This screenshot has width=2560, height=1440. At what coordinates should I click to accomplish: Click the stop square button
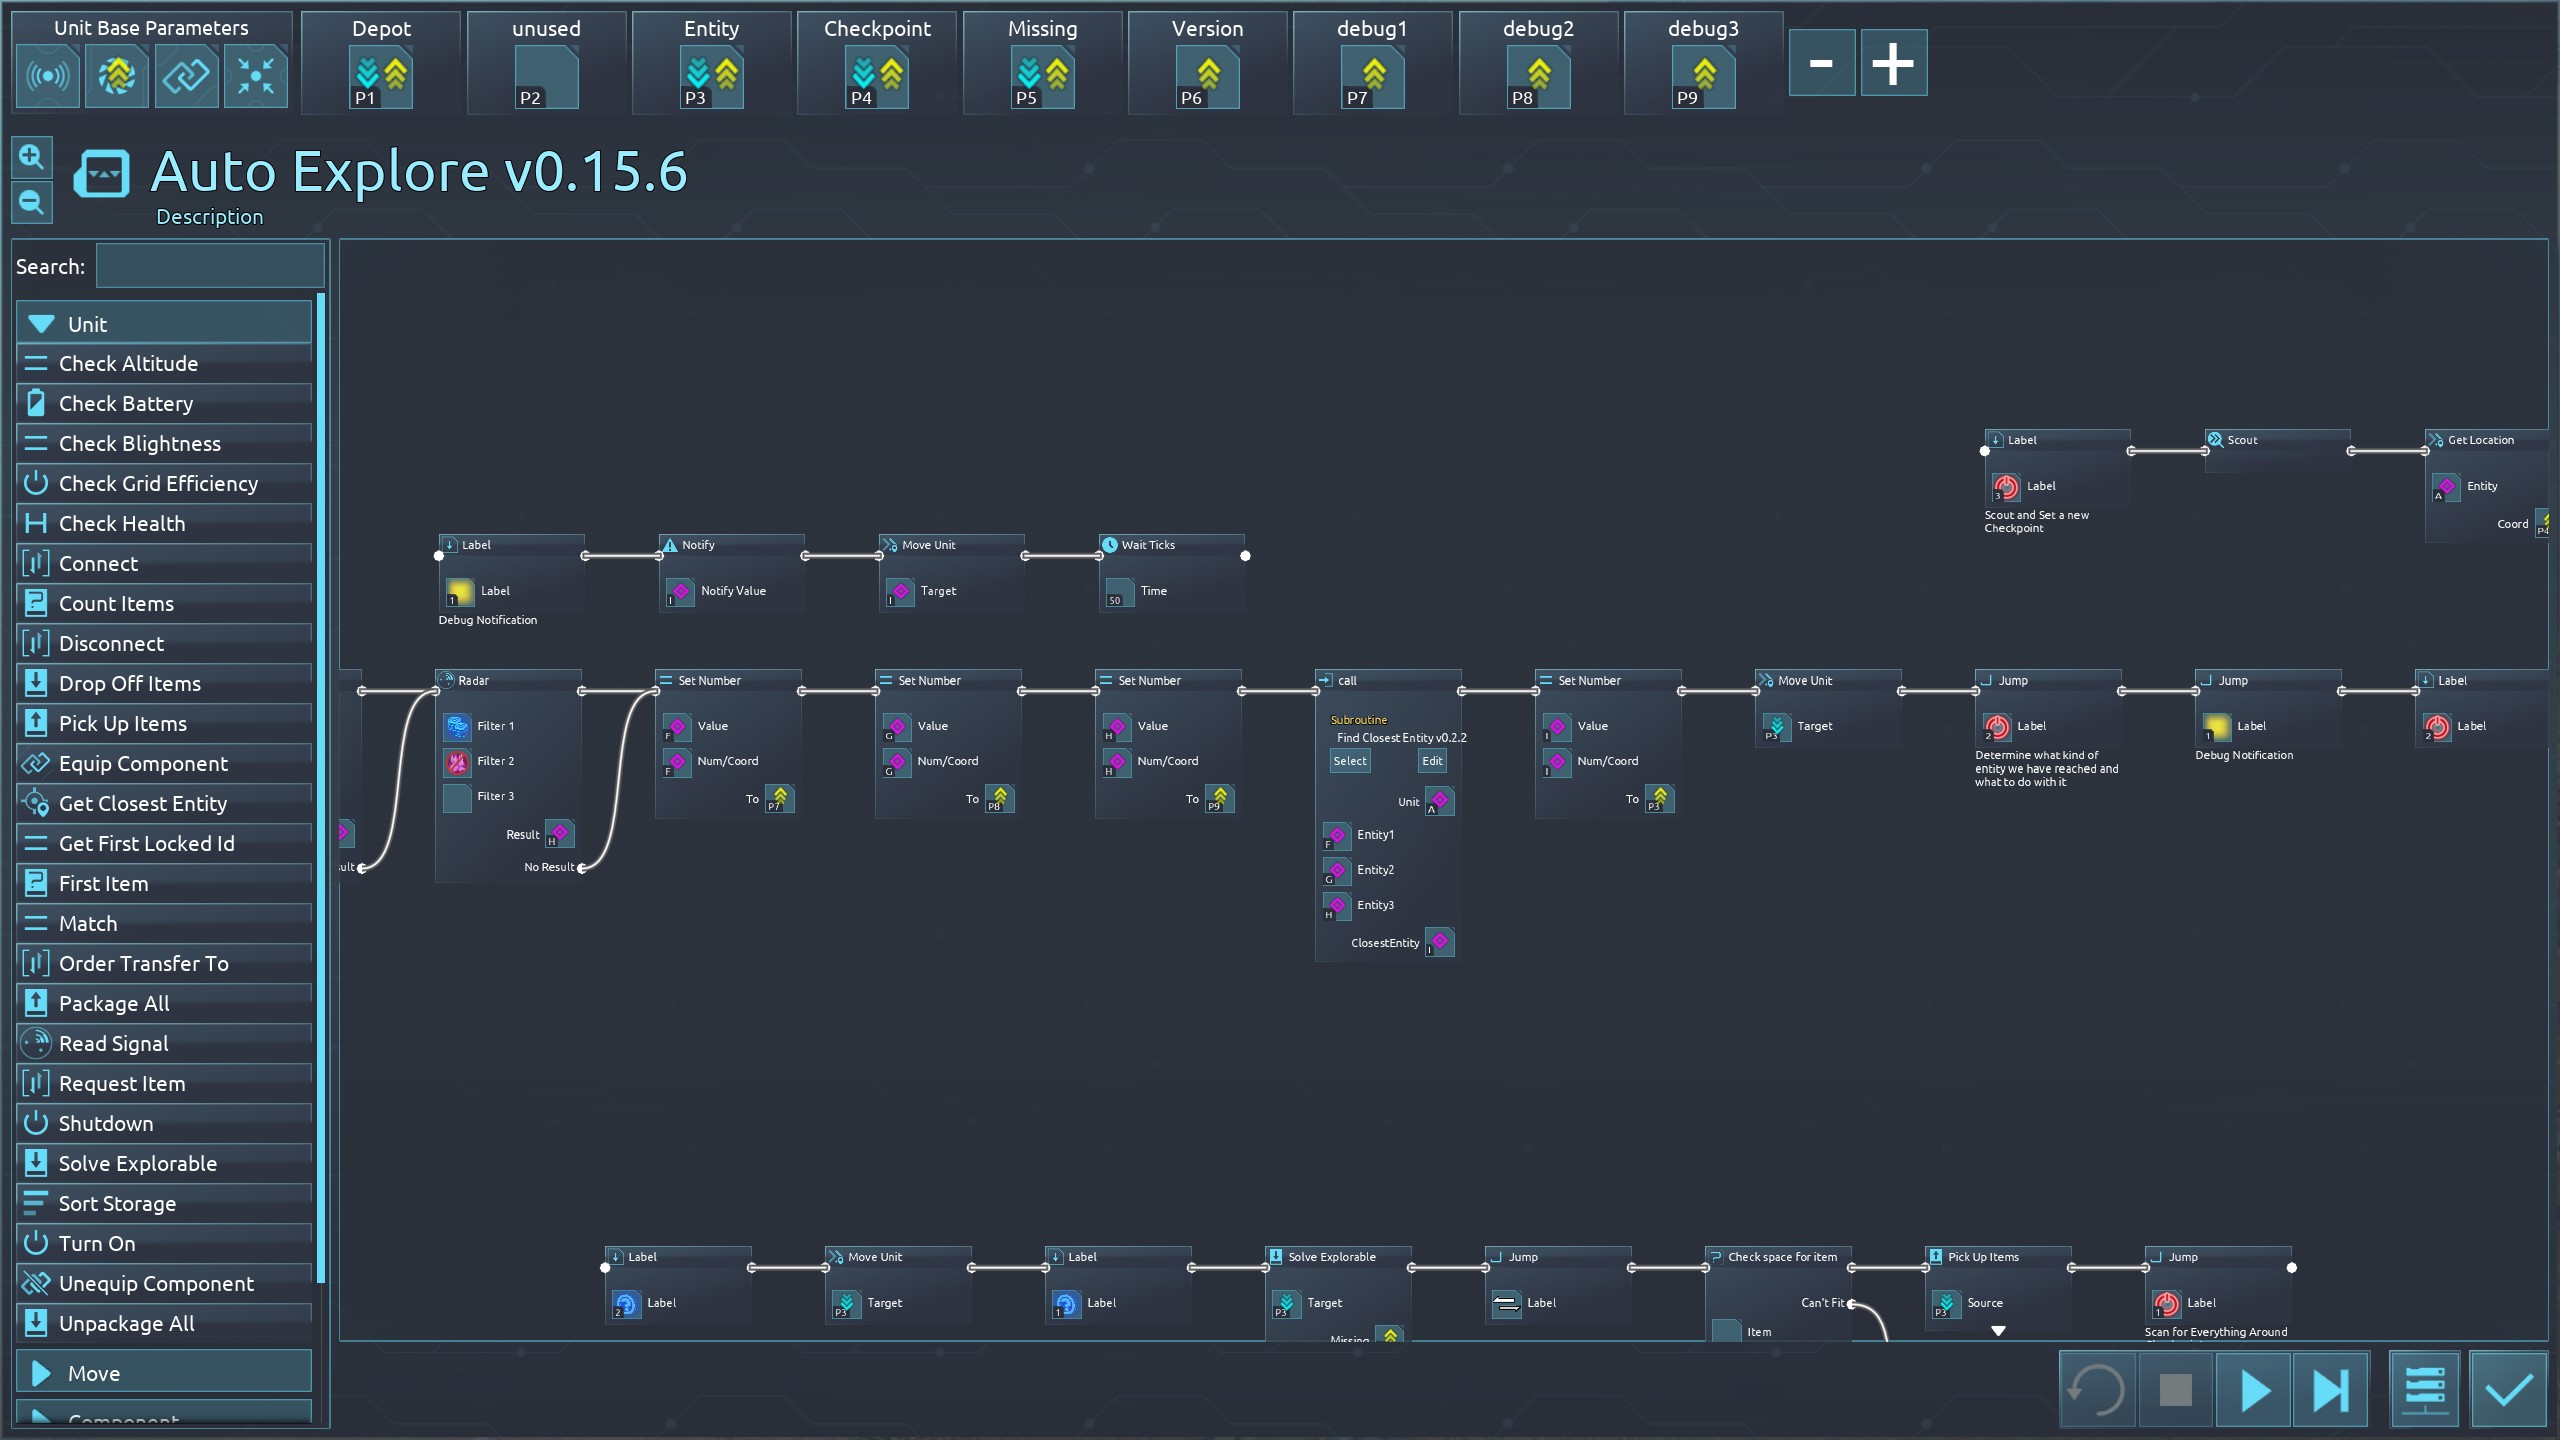[x=2175, y=1389]
